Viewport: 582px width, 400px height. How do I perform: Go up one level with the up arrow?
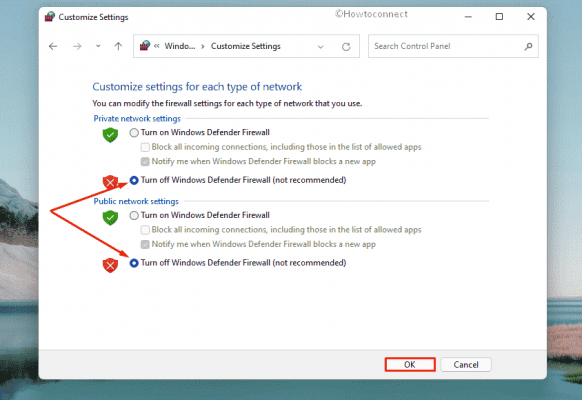(x=118, y=46)
